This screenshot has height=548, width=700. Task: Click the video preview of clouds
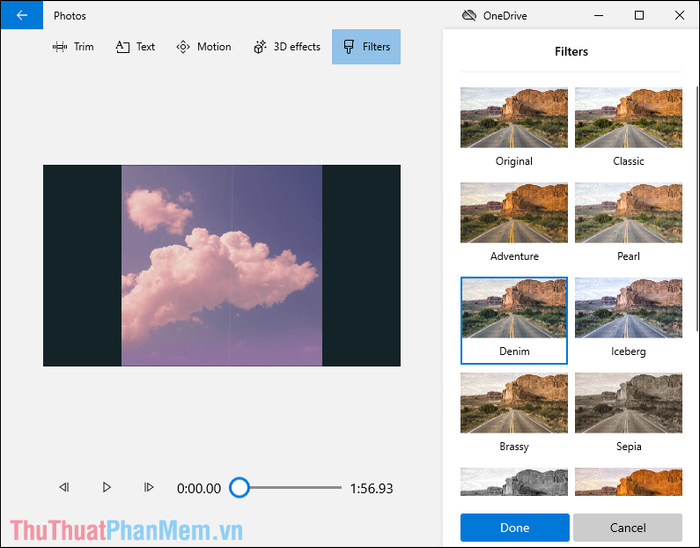pyautogui.click(x=222, y=266)
